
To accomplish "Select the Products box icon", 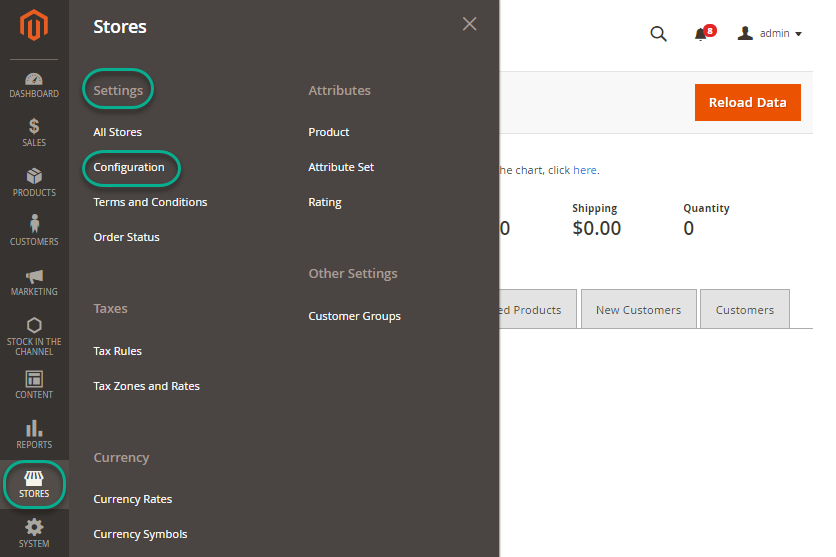I will (x=34, y=176).
